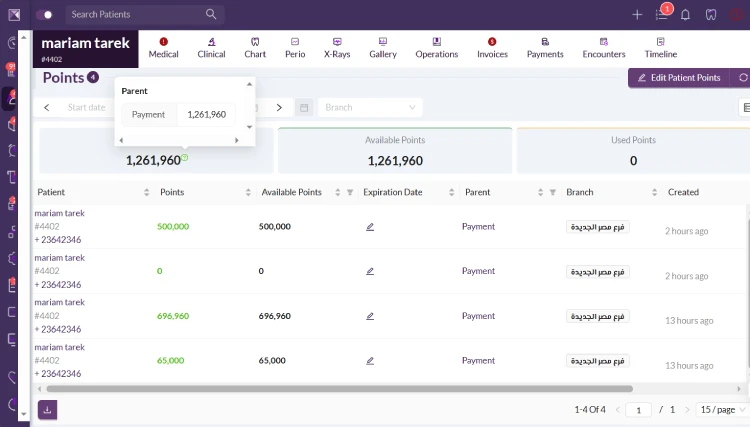Open the task list icon with badge
Screen dimensions: 750x427
click(662, 15)
